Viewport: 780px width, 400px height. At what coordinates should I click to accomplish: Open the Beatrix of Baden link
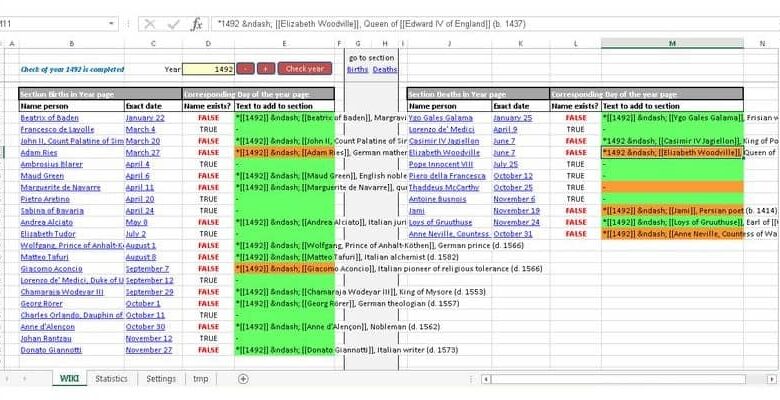50,118
